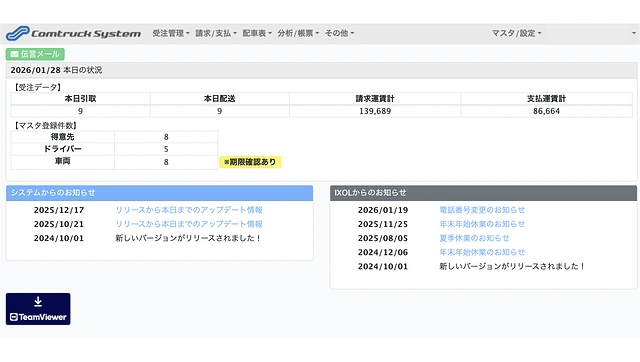
Task: Click the 支払運賃計 value 86,664
Action: 547,111
